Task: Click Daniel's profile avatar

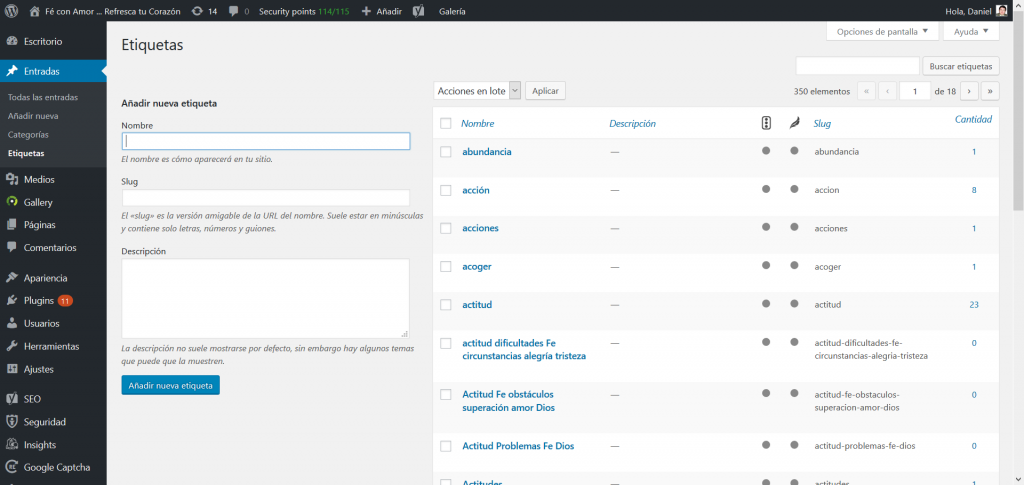Action: (x=1002, y=11)
